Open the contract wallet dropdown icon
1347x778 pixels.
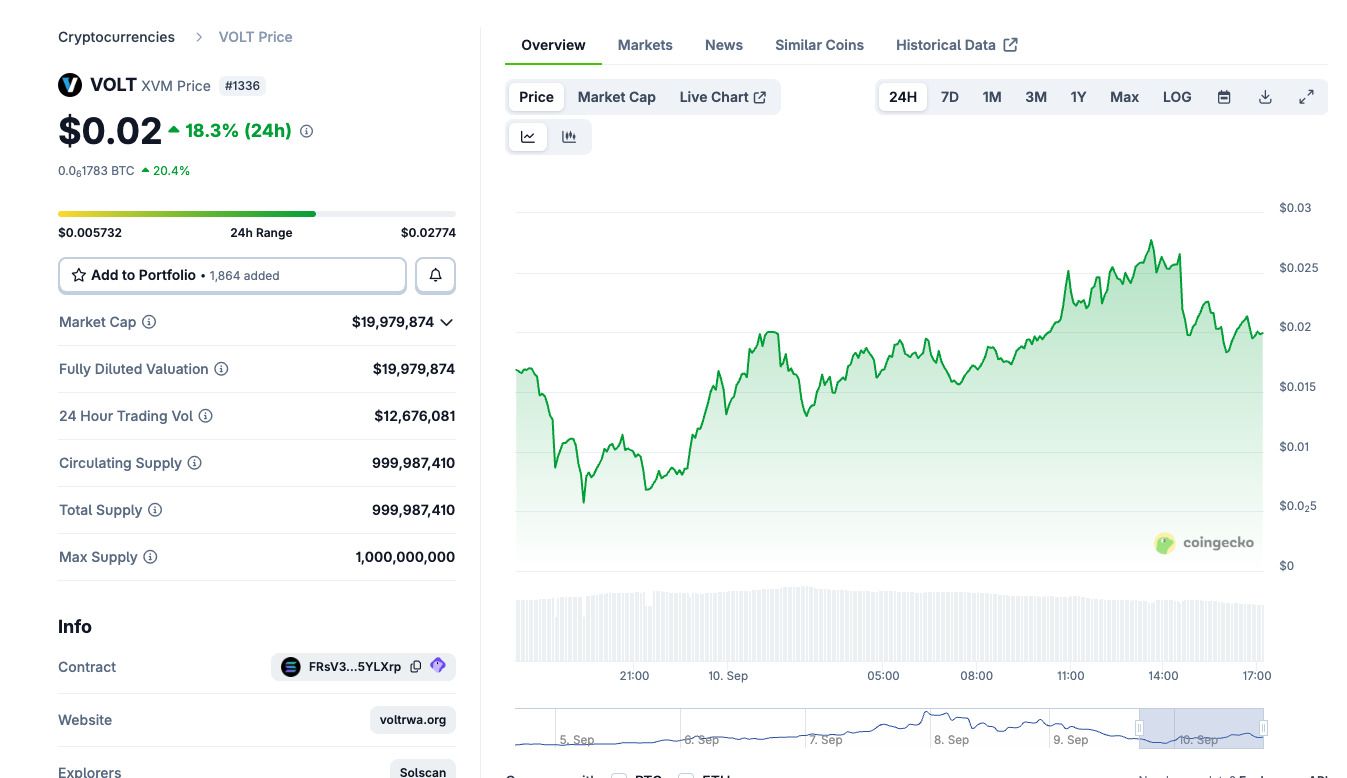pos(438,666)
